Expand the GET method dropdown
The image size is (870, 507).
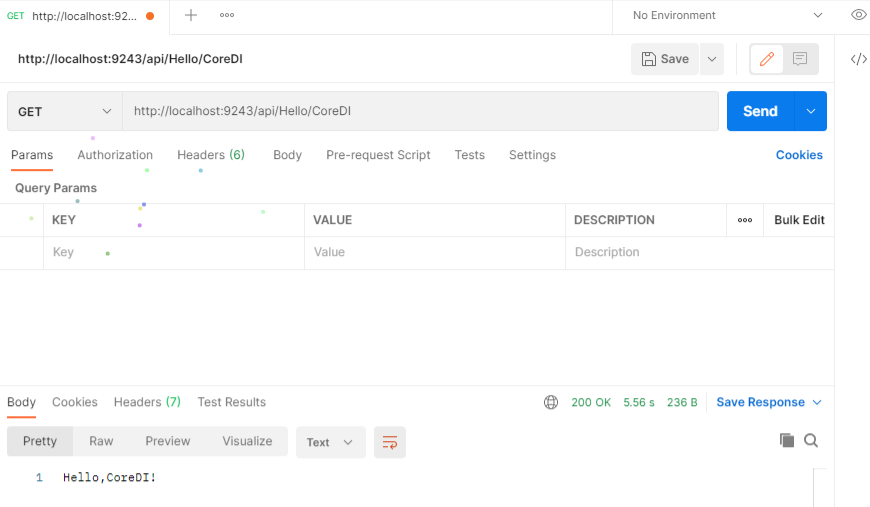[x=65, y=111]
